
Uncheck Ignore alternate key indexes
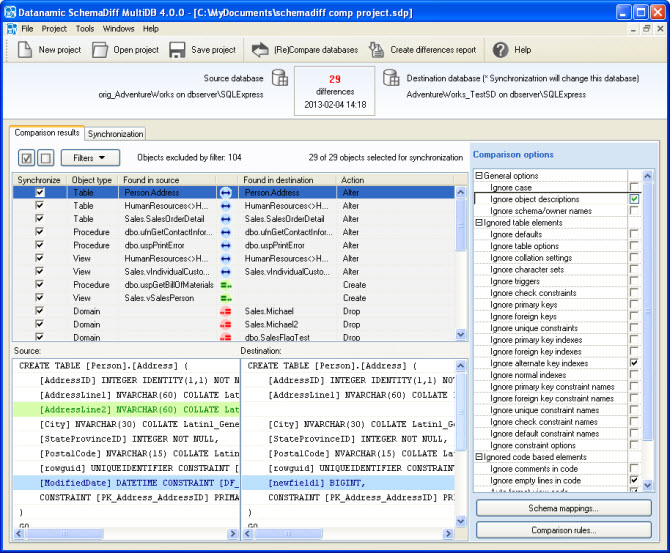click(x=634, y=363)
